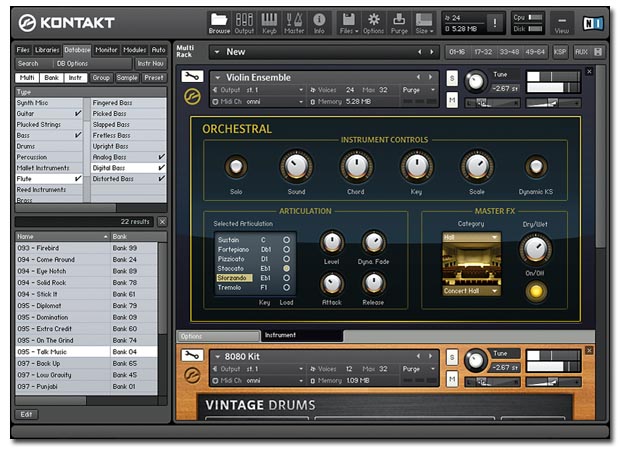Switch to the Monitor tab
Viewport: 620px width, 452px height.
(x=106, y=49)
